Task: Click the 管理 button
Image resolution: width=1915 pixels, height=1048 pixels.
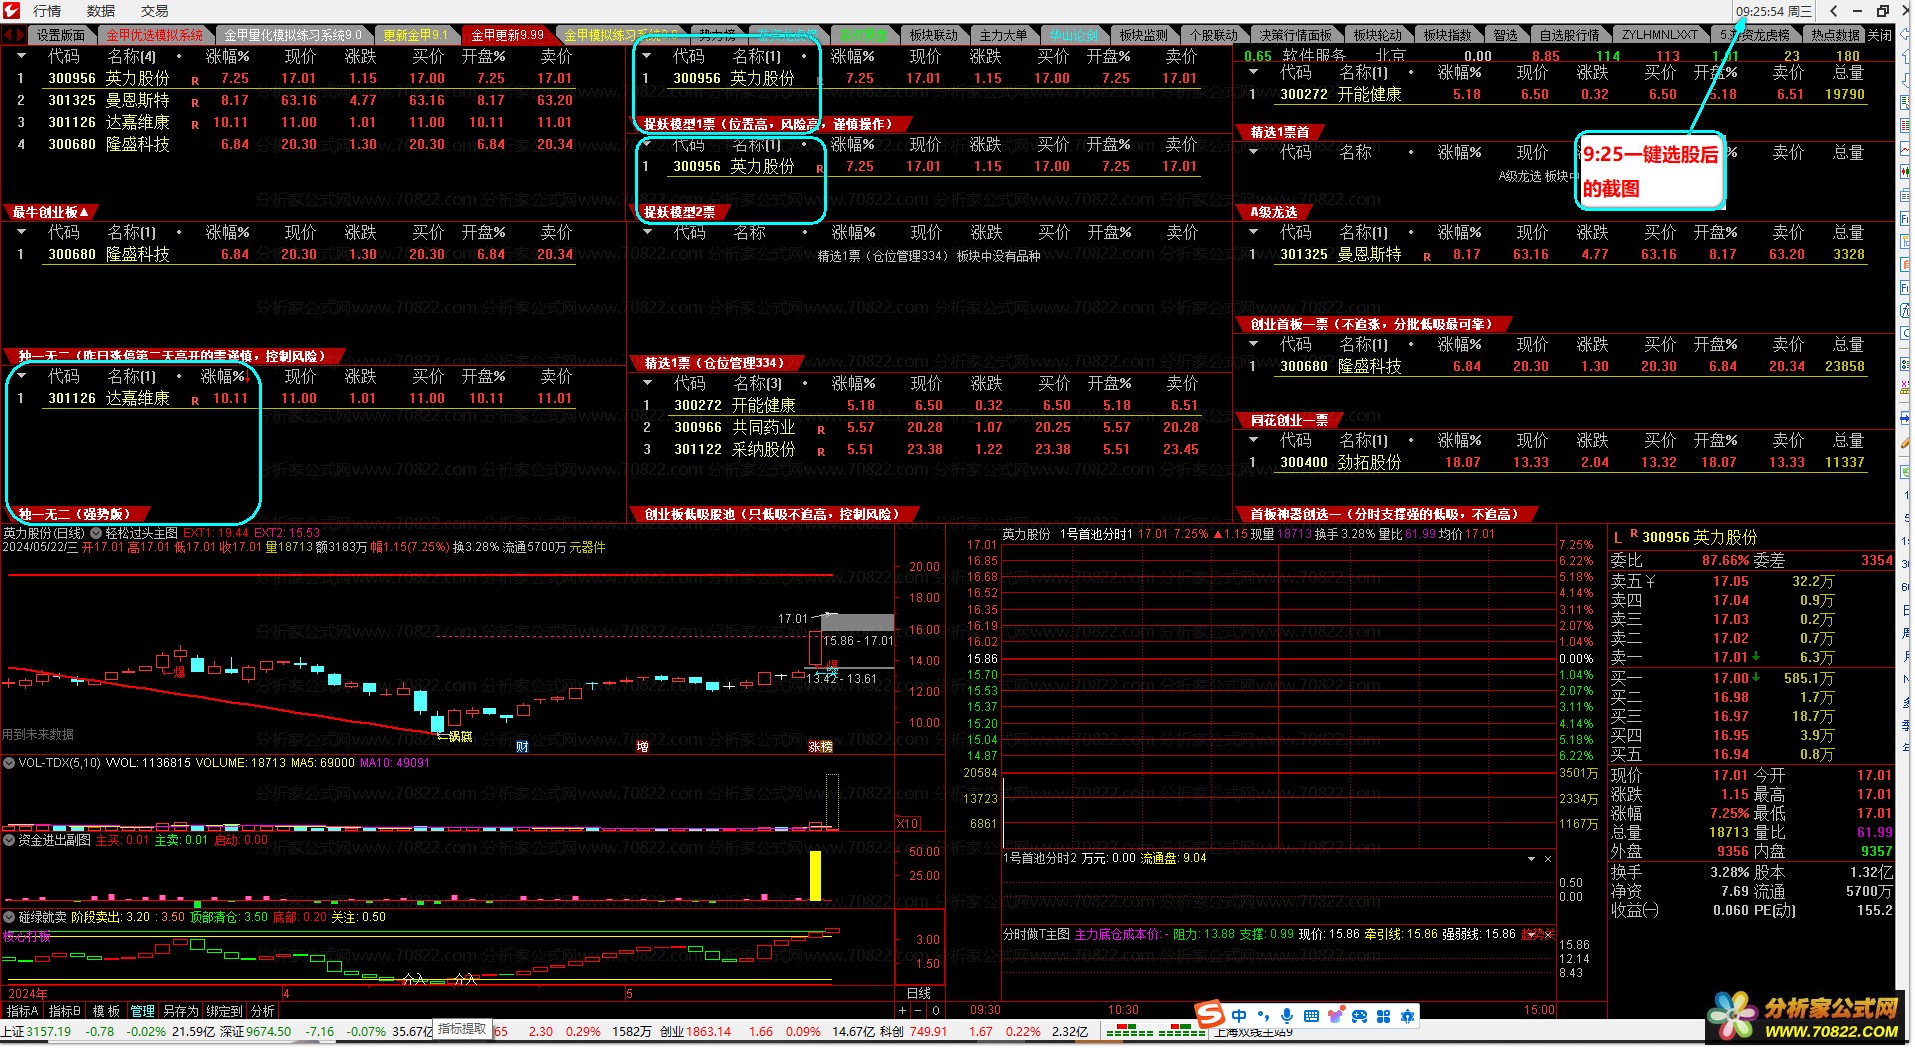Action: click(x=143, y=1011)
